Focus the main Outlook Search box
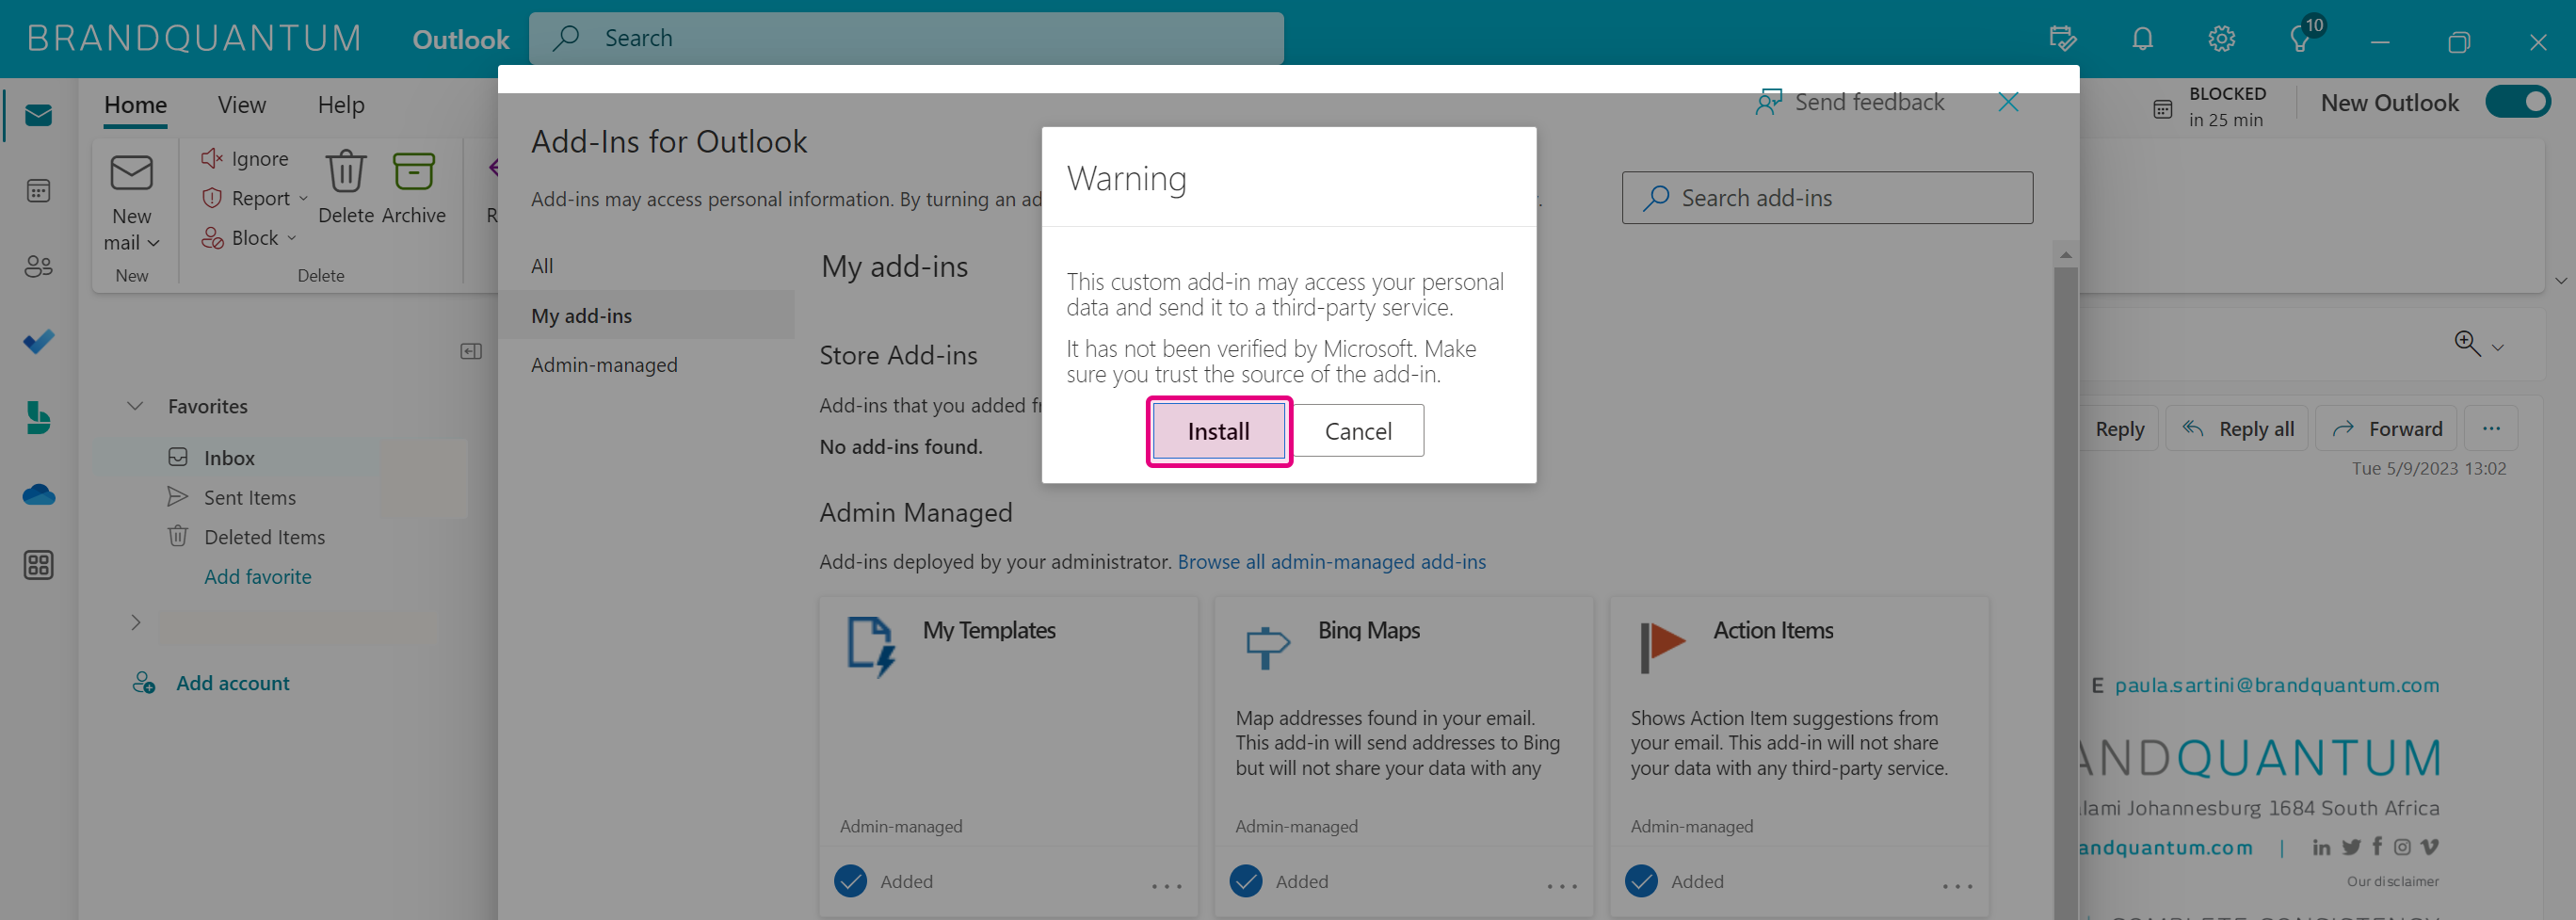 [x=906, y=39]
